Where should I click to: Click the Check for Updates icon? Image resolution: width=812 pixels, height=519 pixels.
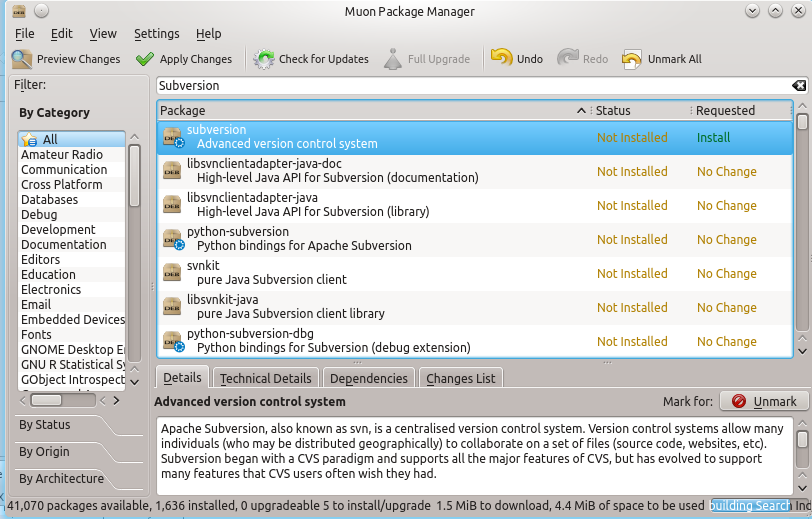[x=264, y=59]
